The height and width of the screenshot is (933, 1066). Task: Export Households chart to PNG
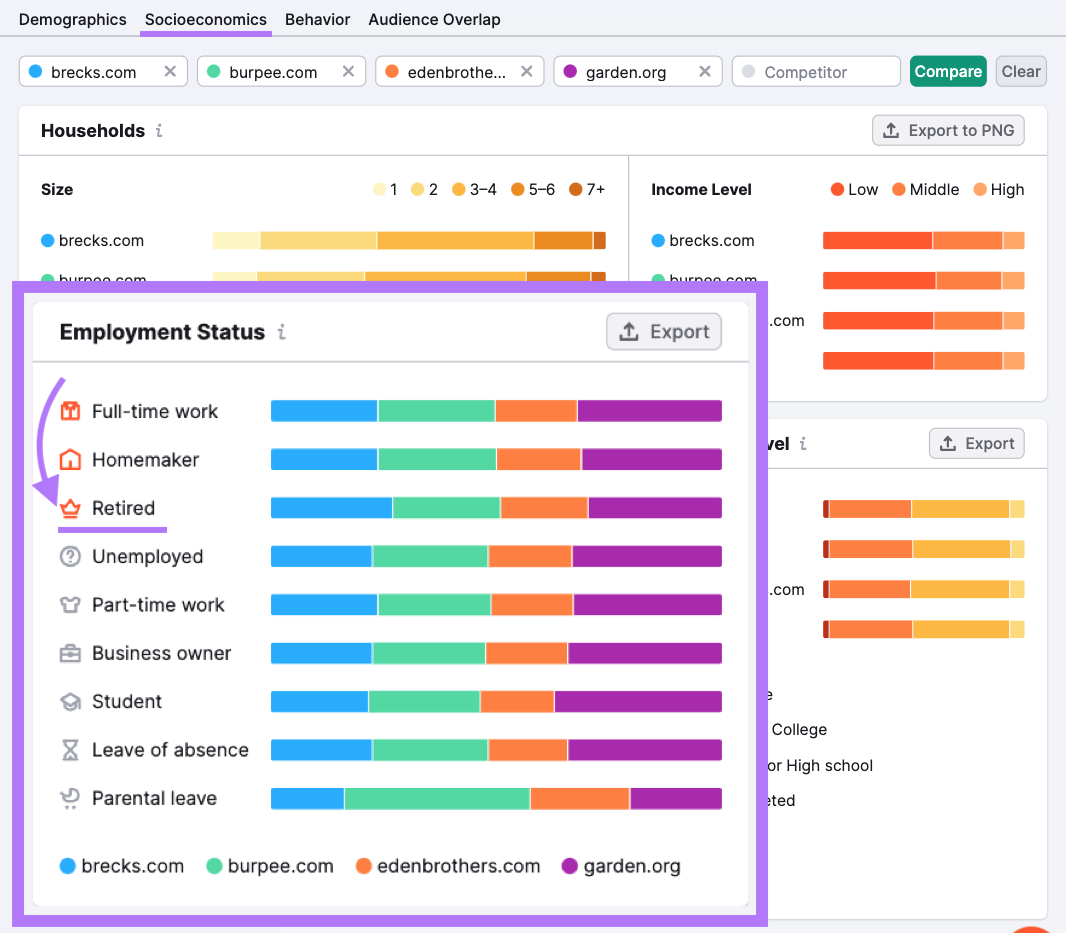(x=948, y=131)
